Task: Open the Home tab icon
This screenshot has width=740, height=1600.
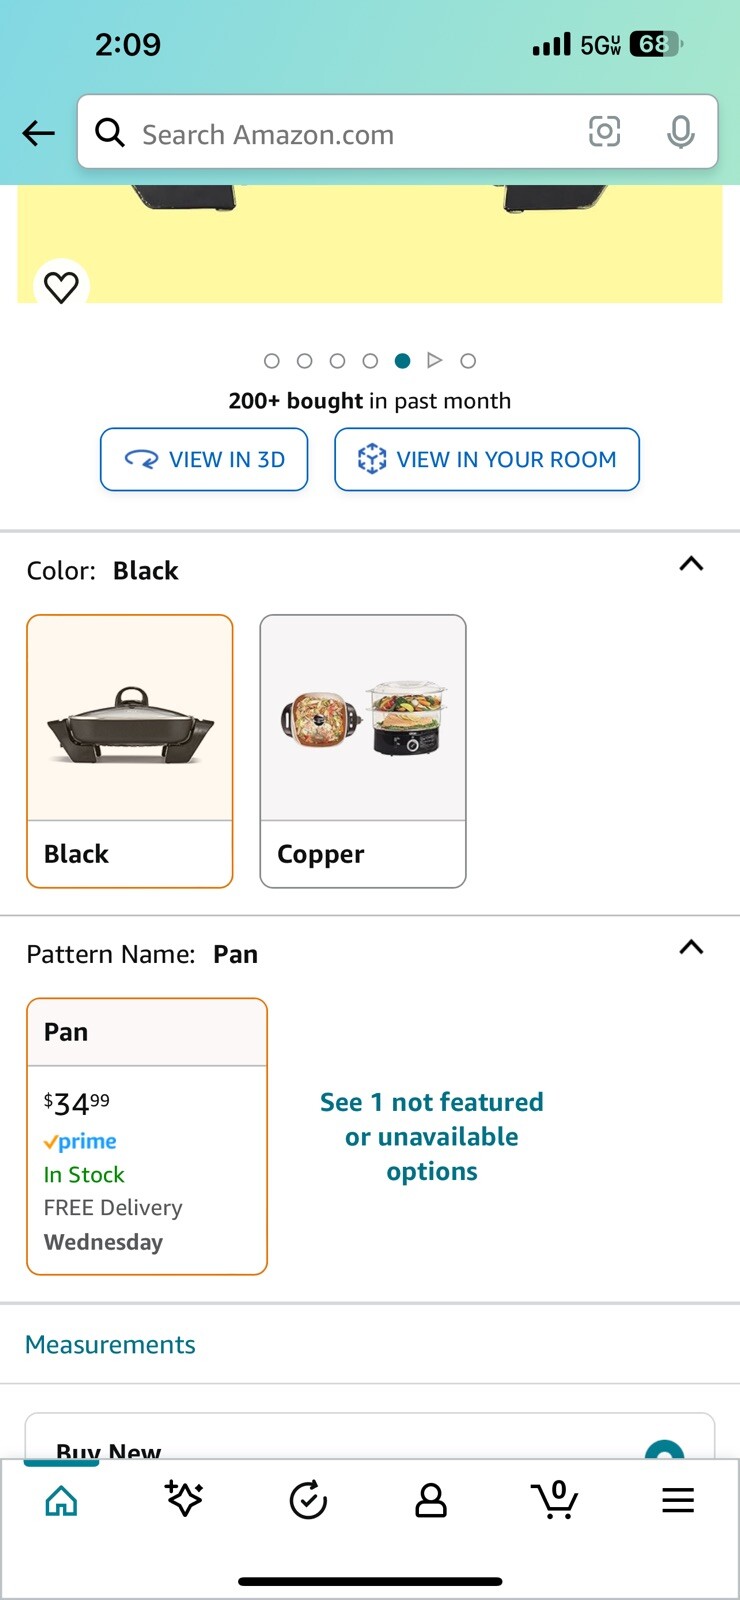Action: pos(61,1500)
